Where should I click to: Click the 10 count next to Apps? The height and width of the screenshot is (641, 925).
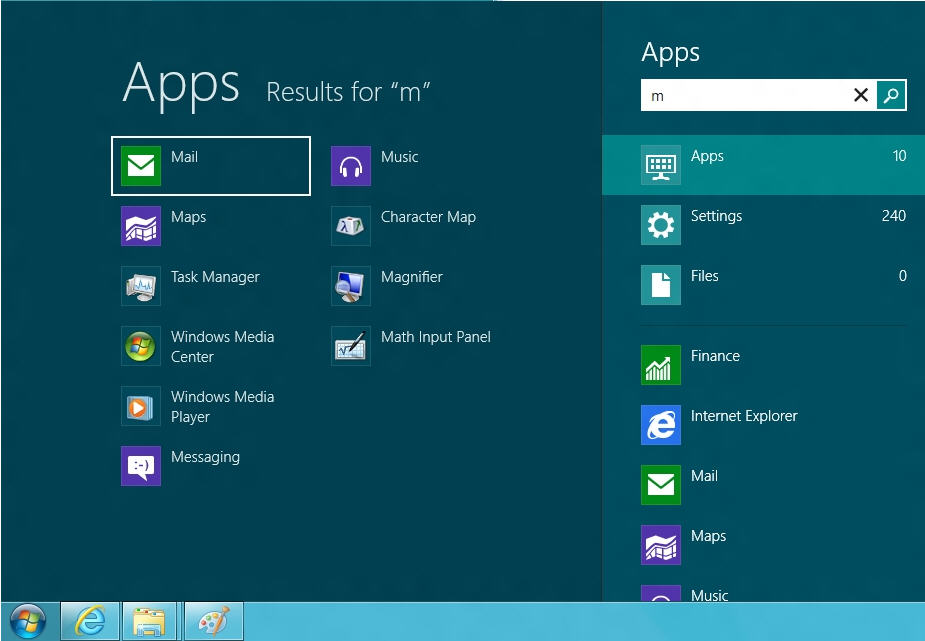[899, 156]
